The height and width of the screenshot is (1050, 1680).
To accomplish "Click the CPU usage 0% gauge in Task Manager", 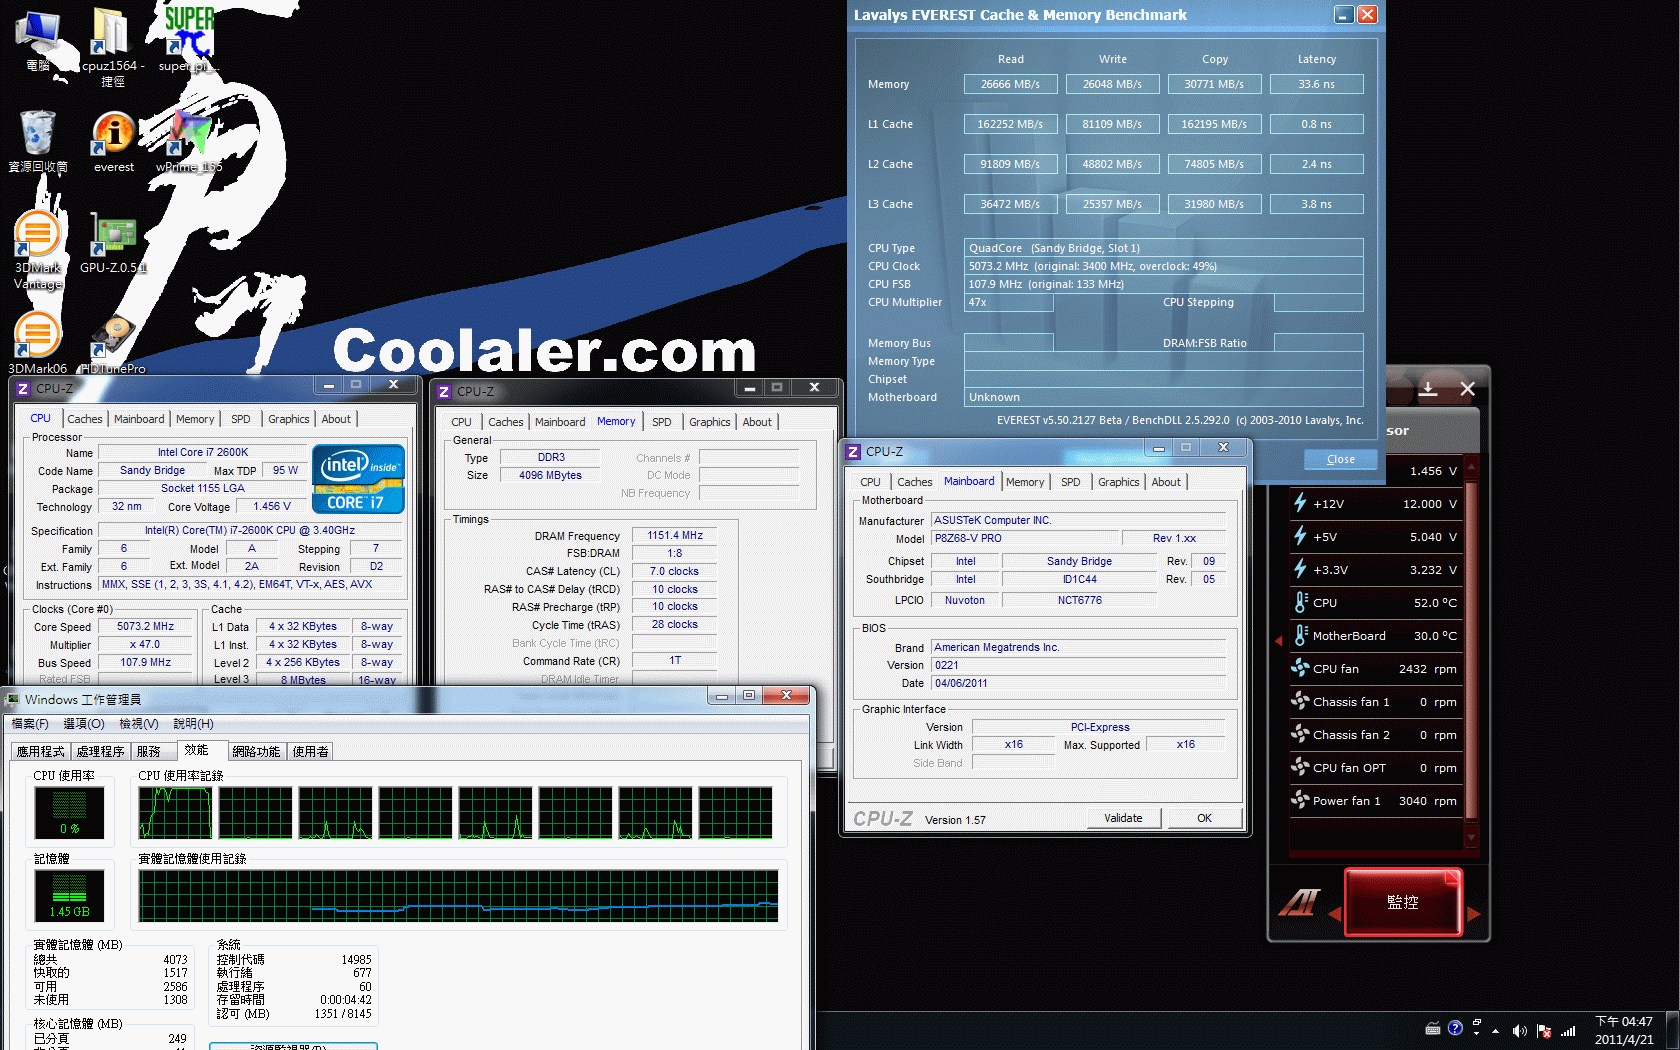I will click(x=69, y=812).
